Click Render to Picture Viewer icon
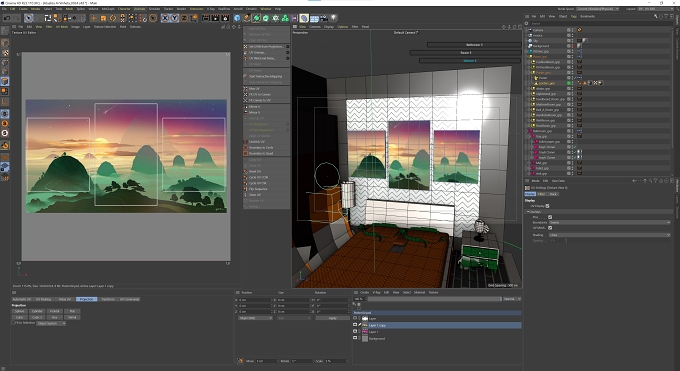The image size is (680, 371). point(216,18)
